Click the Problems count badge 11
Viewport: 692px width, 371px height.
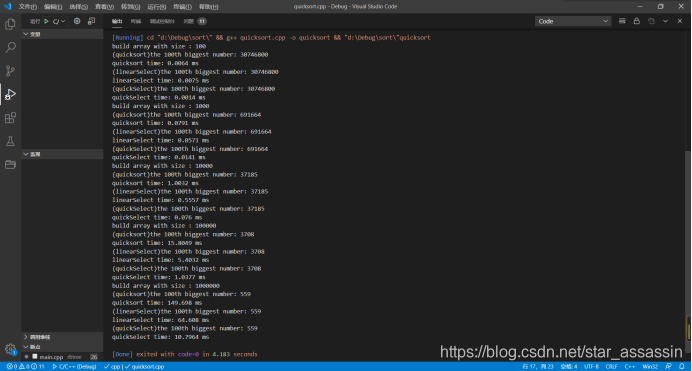(202, 21)
